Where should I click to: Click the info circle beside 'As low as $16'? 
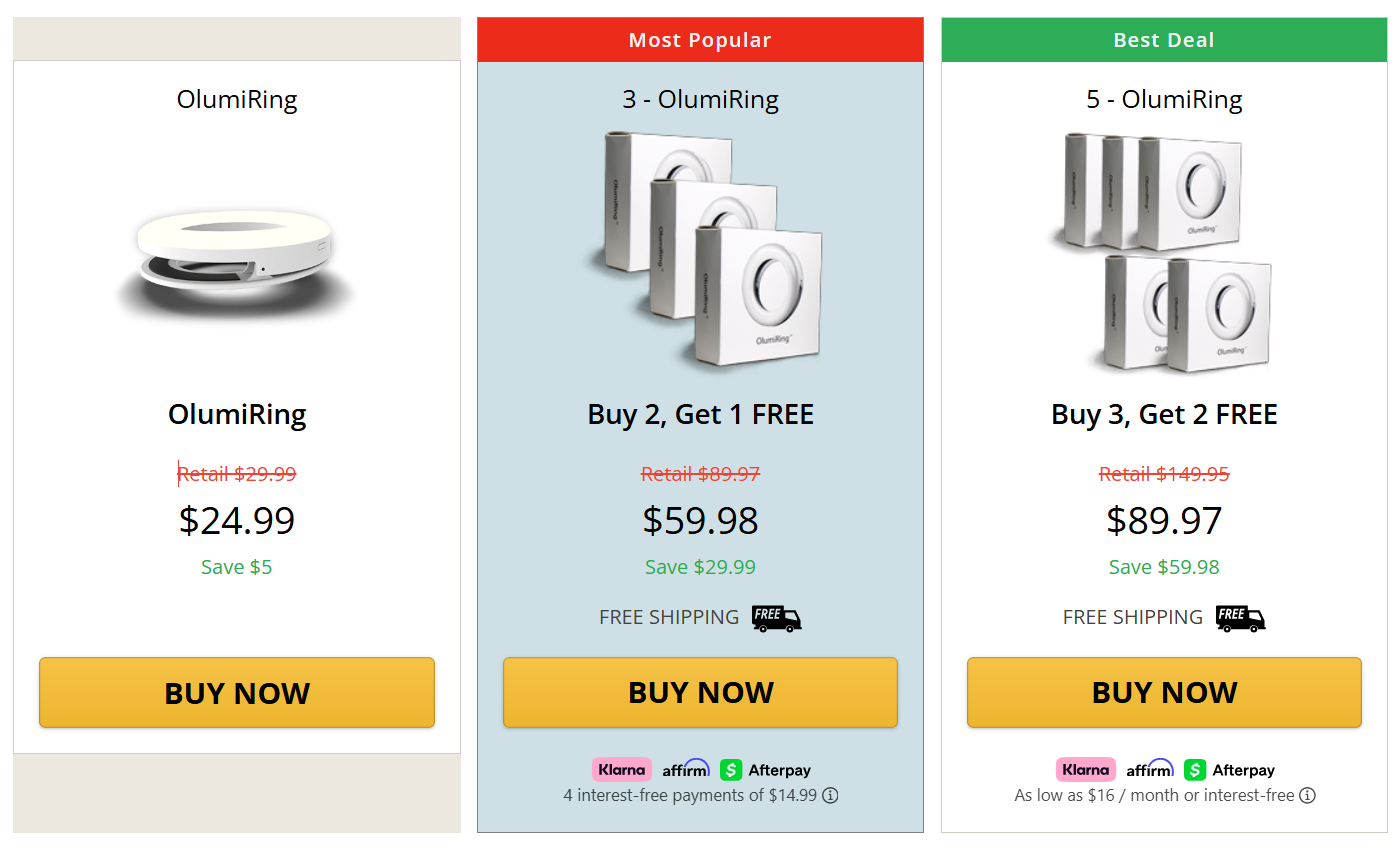1308,795
